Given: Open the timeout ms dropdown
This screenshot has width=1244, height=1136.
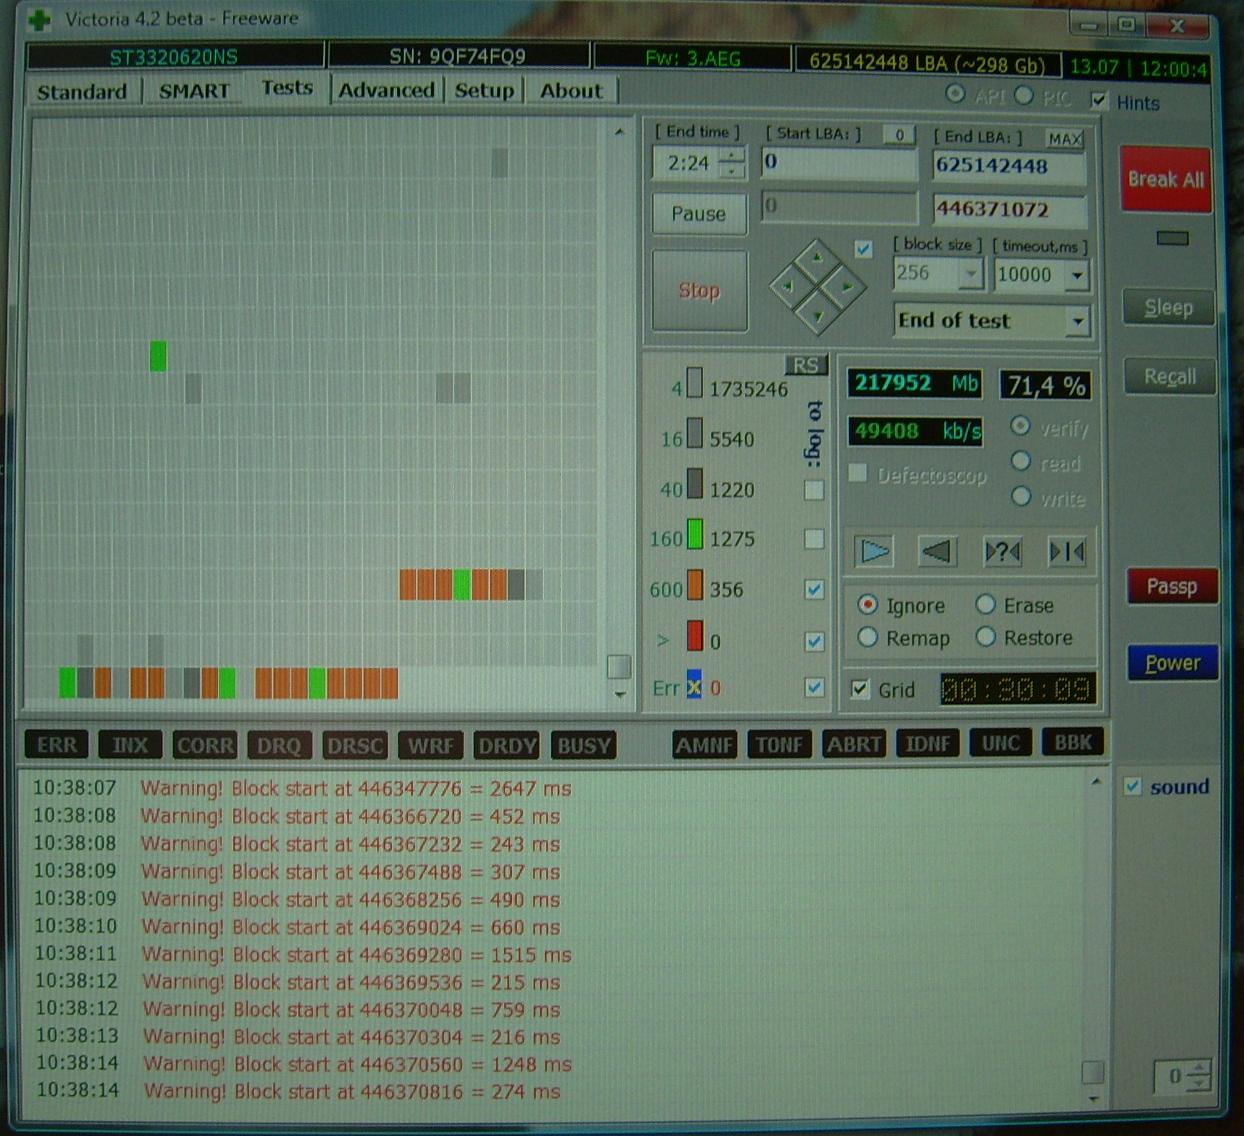Looking at the screenshot, I should point(1077,275).
